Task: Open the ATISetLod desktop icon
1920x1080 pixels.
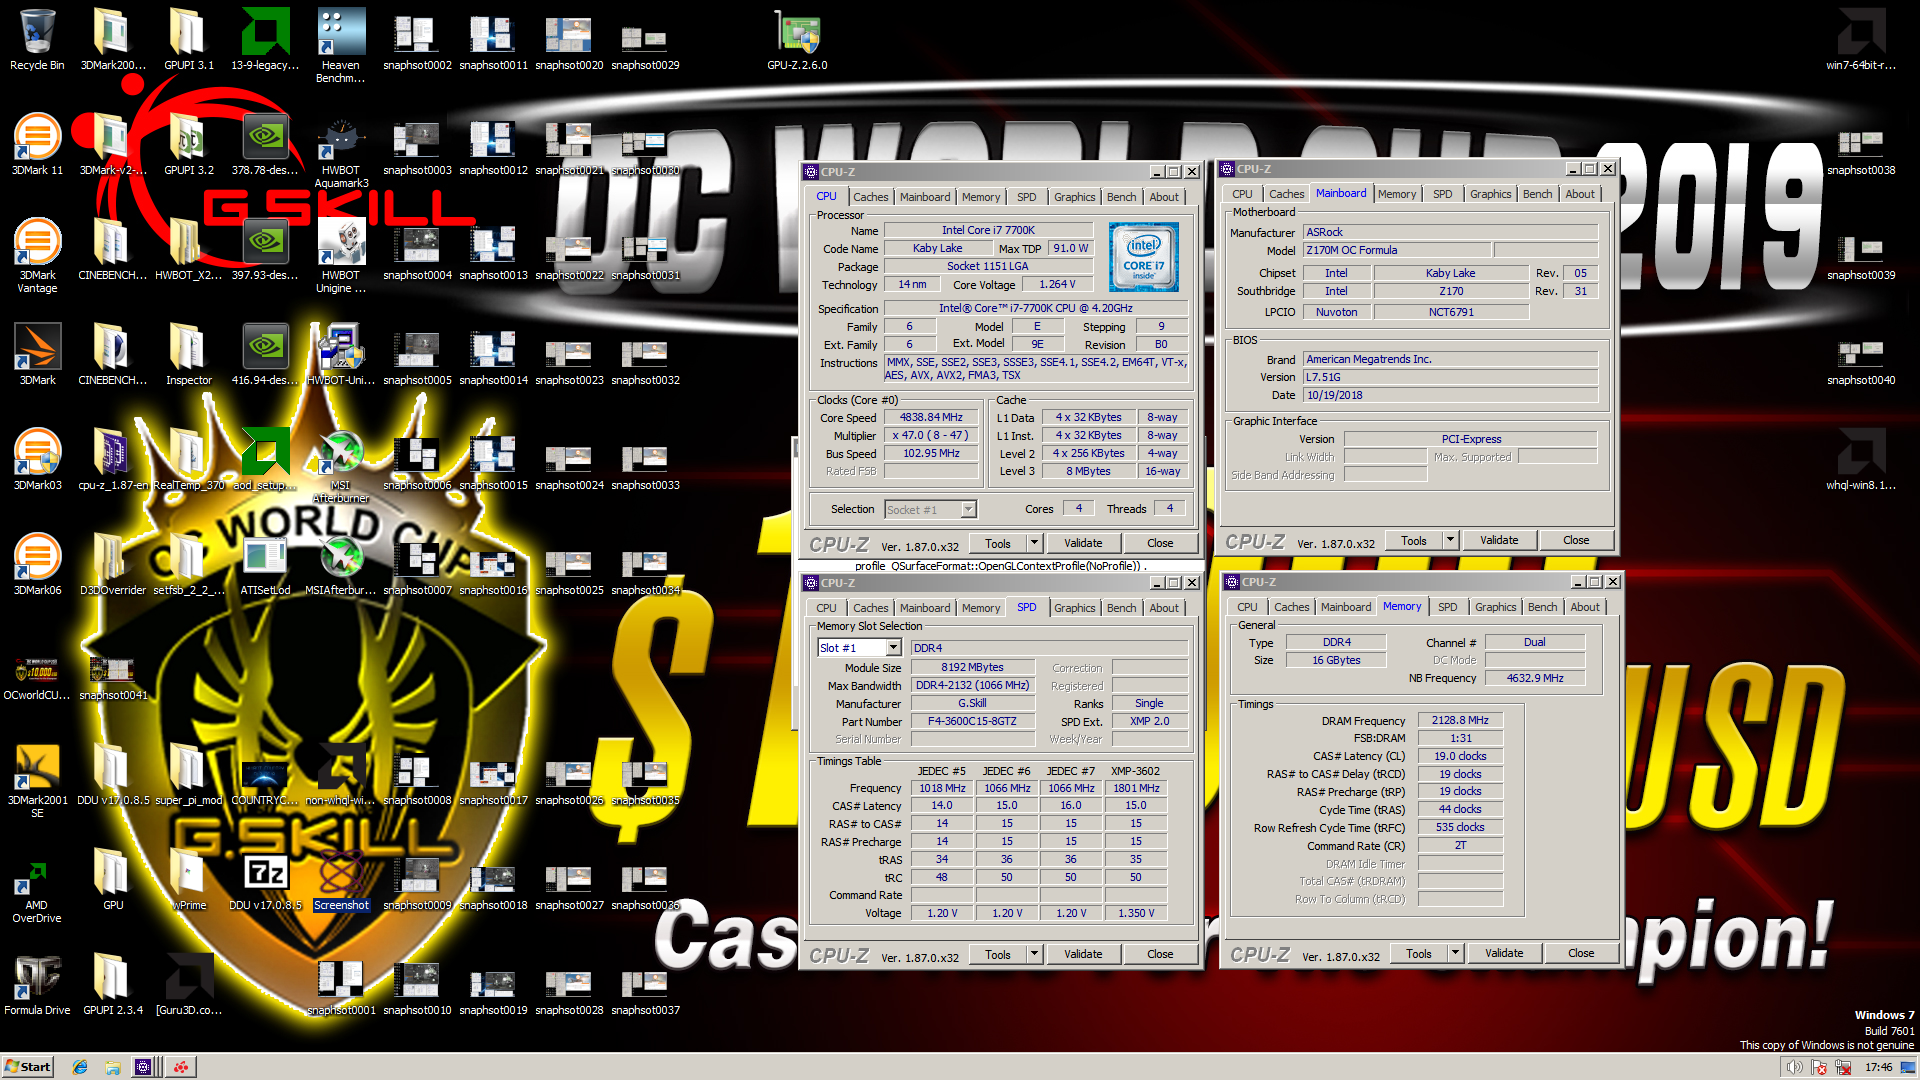Action: (265, 566)
